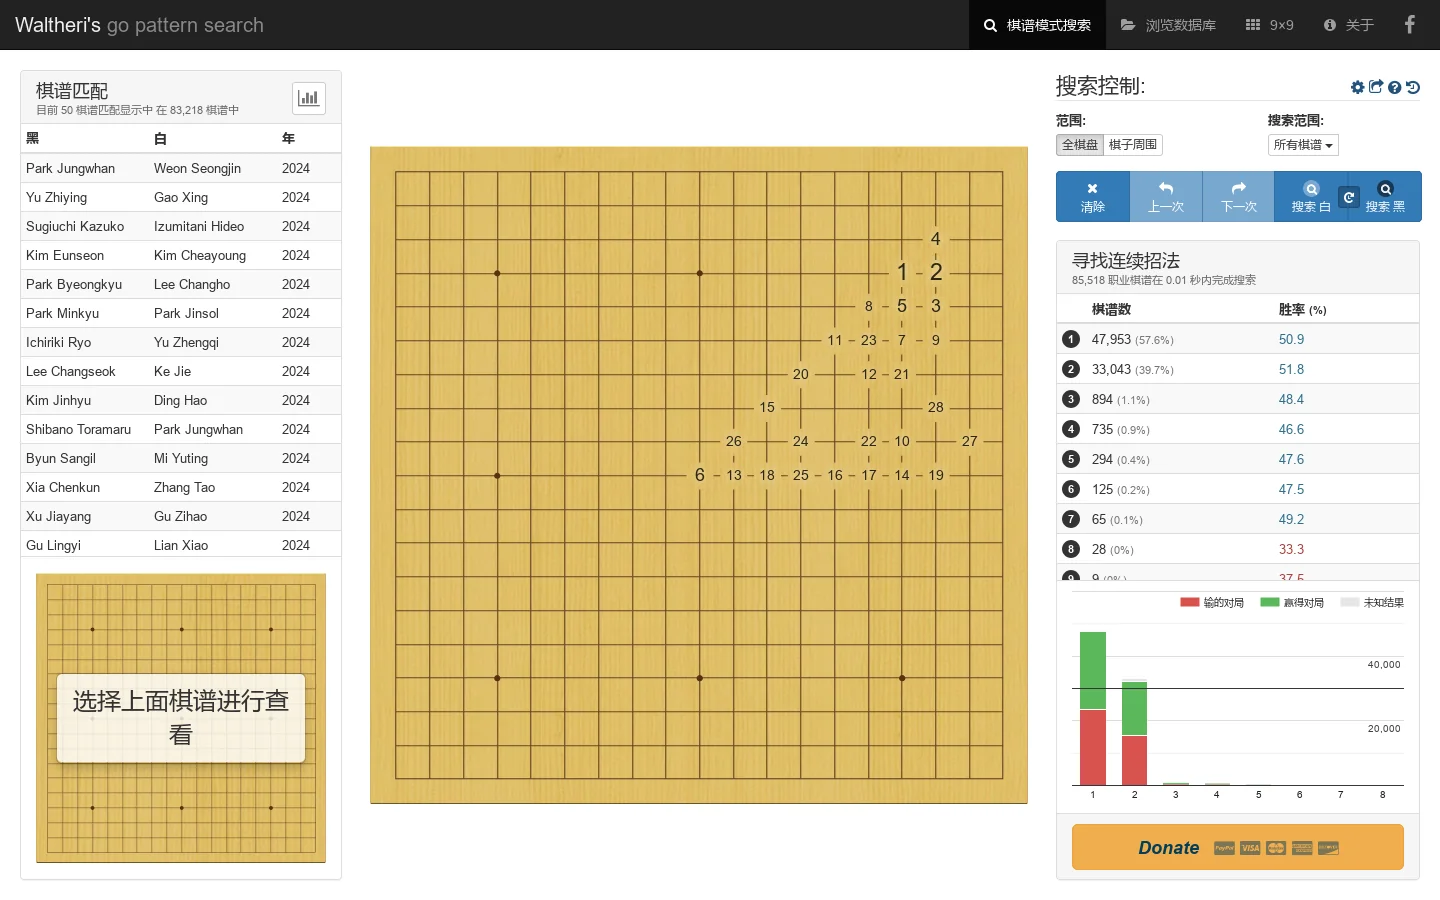Screen dimensions: 1440x900
Task: Open the Sugiuchi Kazuko vs Izumitani Hideo game
Action: pos(181,226)
